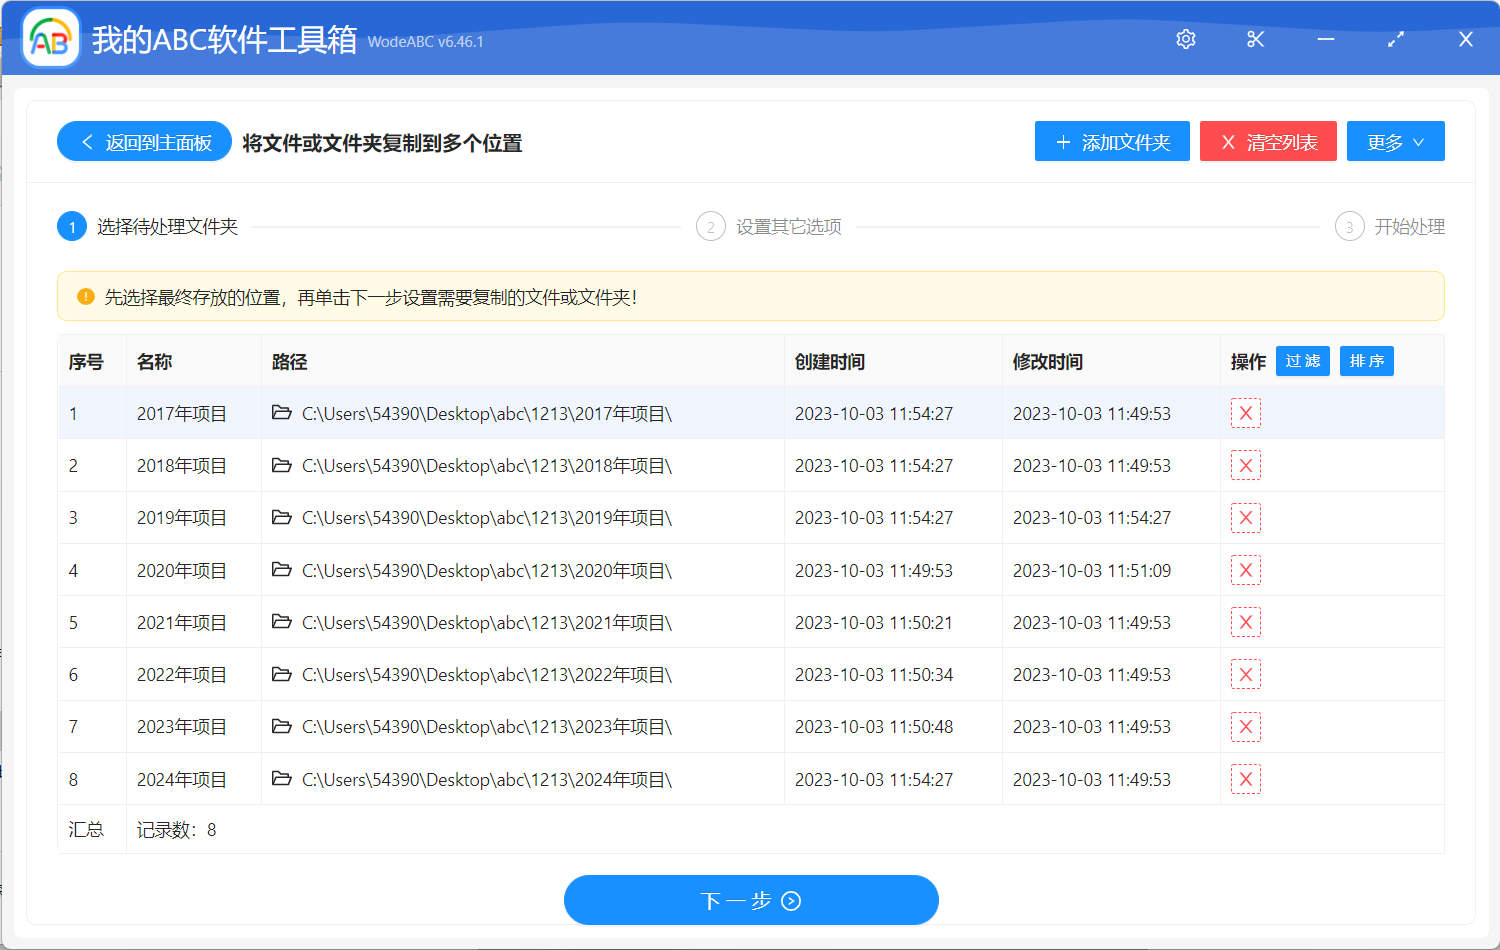Click the folder icon beside the 2021年项目 path
The image size is (1500, 950).
281,622
